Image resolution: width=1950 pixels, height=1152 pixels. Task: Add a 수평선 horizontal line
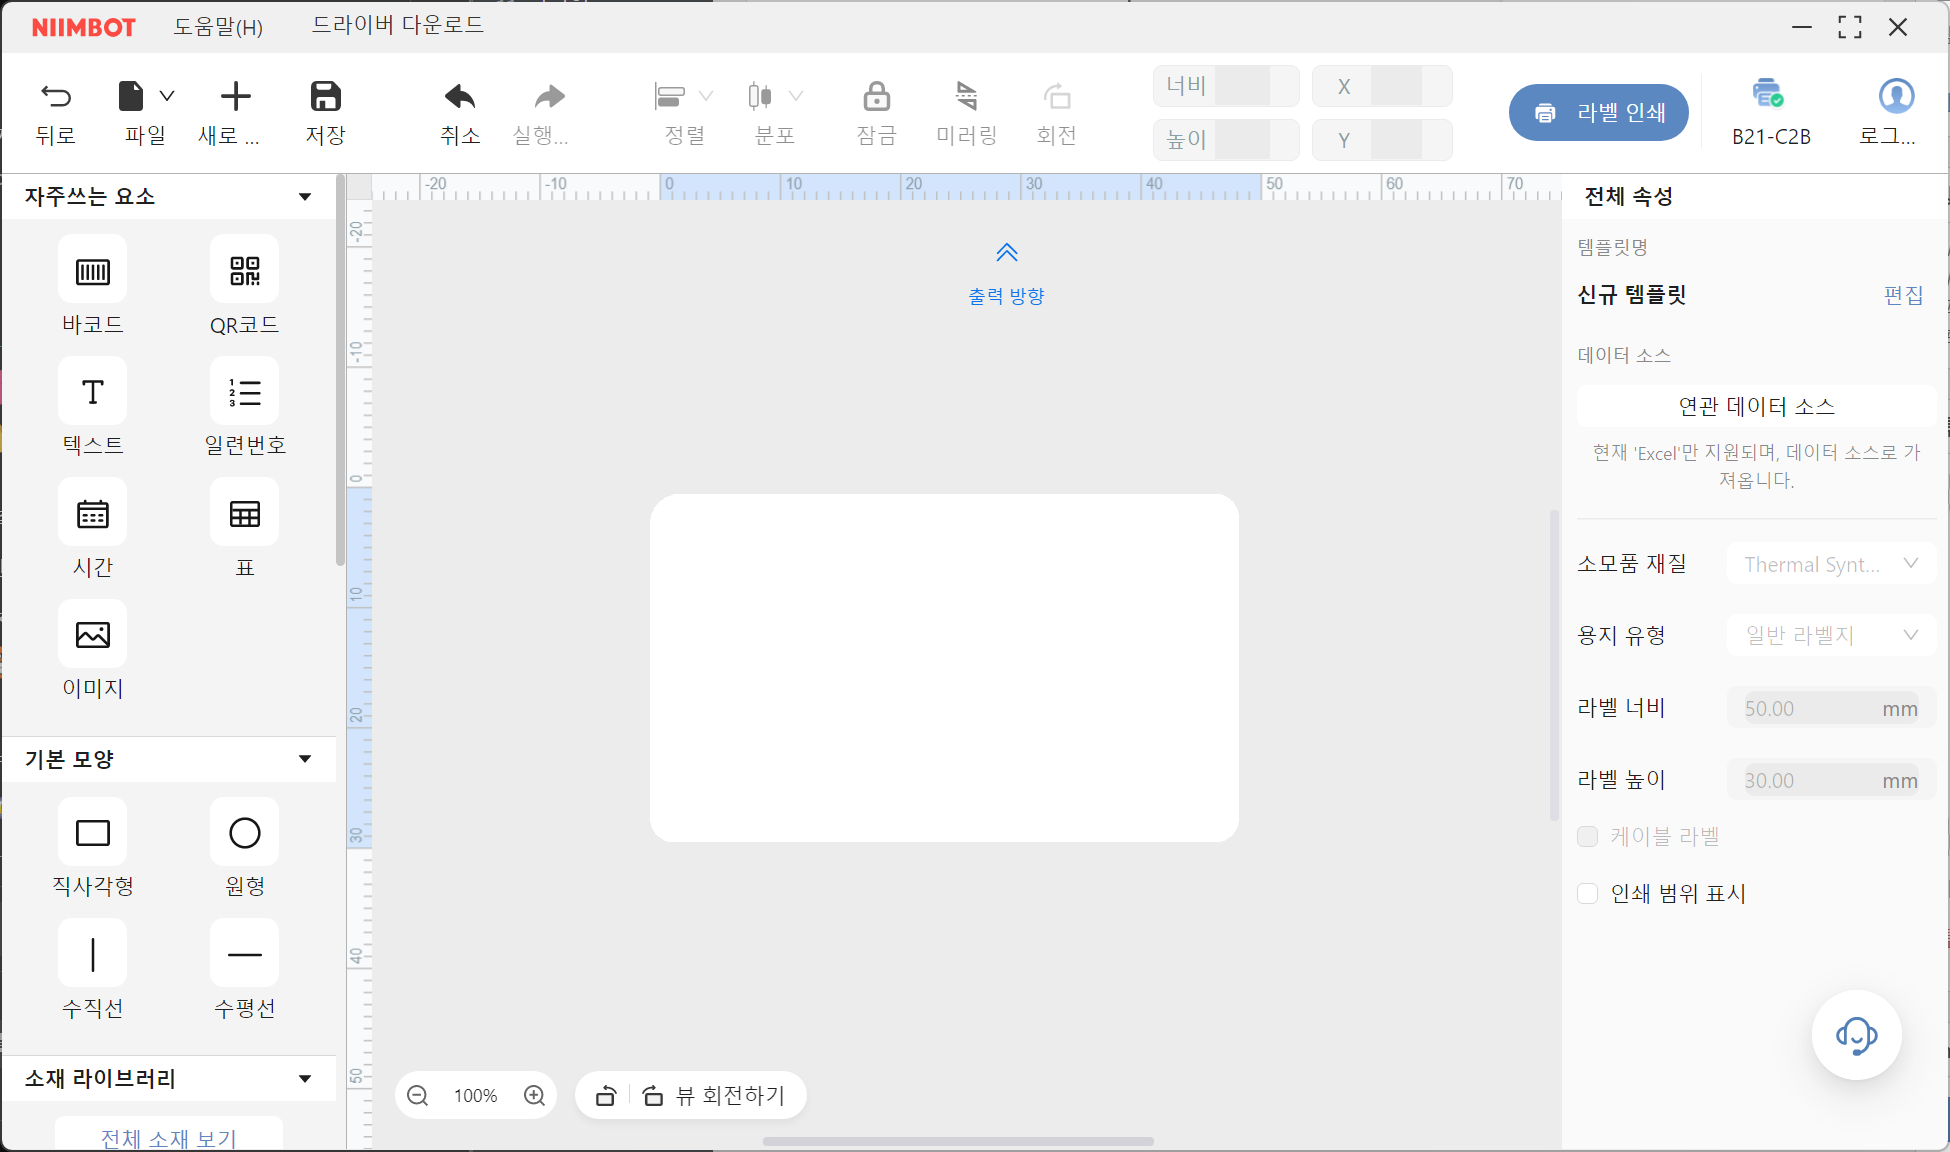point(244,954)
